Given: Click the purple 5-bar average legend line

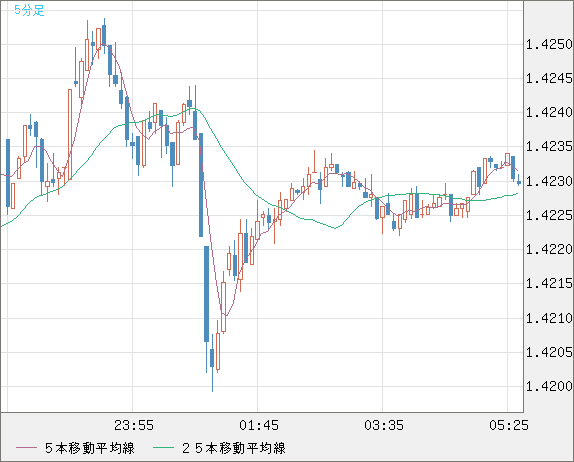Looking at the screenshot, I should point(26,448).
